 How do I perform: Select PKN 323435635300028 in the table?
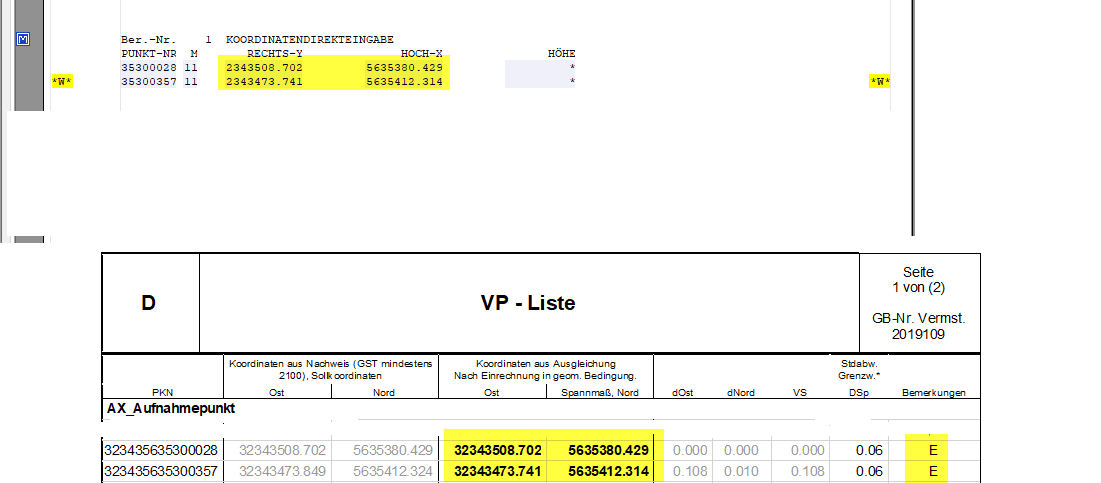[x=160, y=451]
